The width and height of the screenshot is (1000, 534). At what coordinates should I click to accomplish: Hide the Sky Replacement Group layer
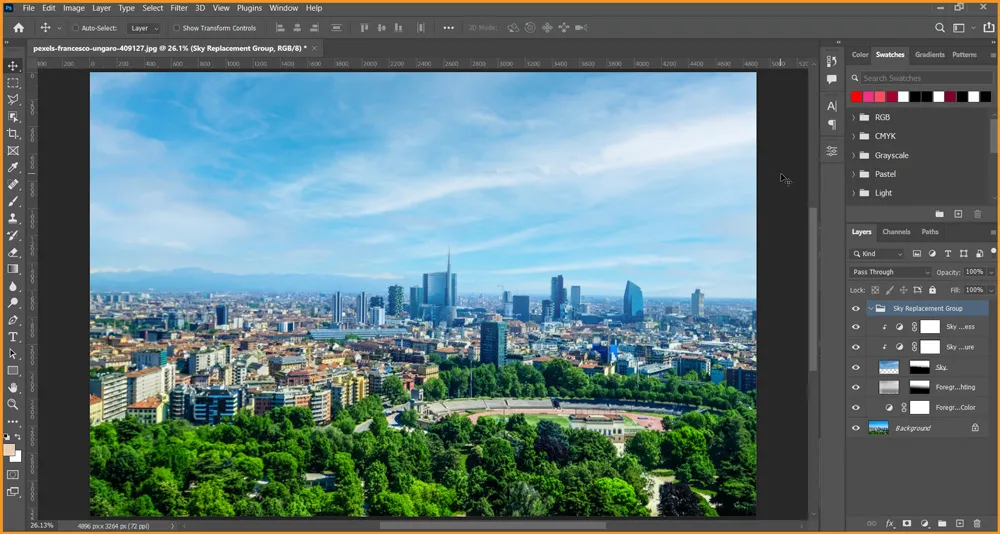856,309
